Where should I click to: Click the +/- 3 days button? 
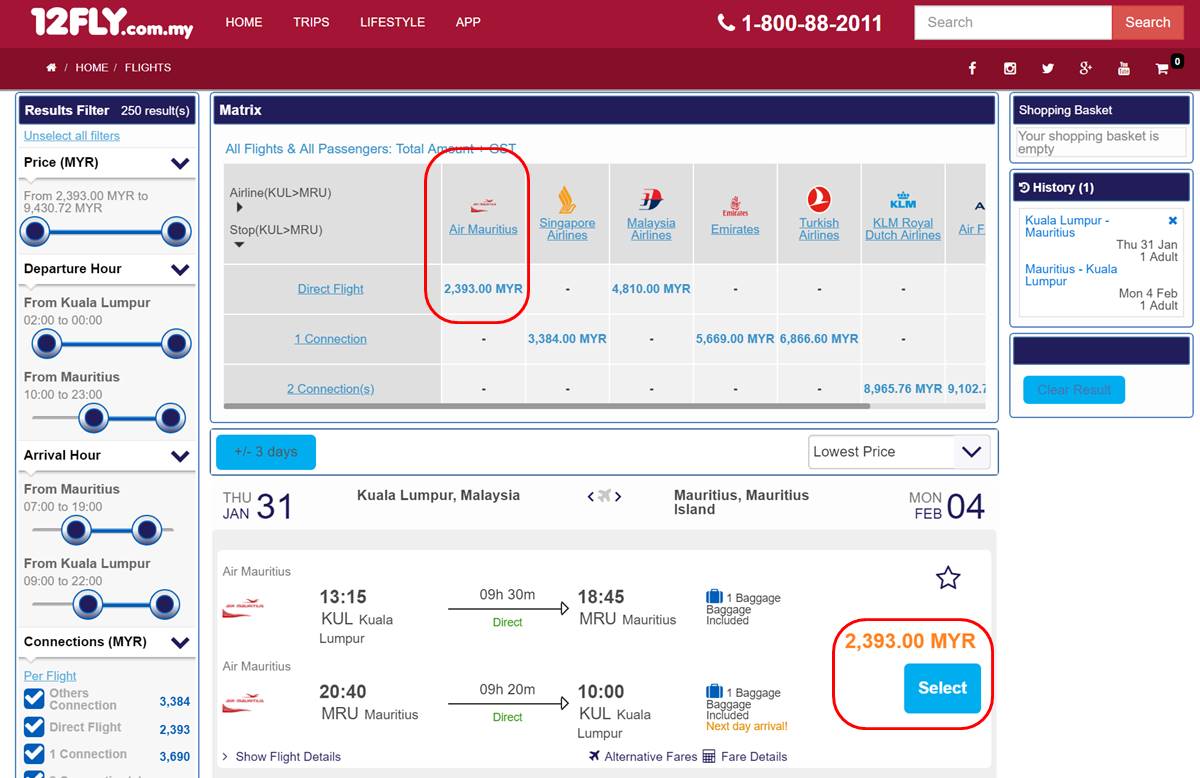266,452
